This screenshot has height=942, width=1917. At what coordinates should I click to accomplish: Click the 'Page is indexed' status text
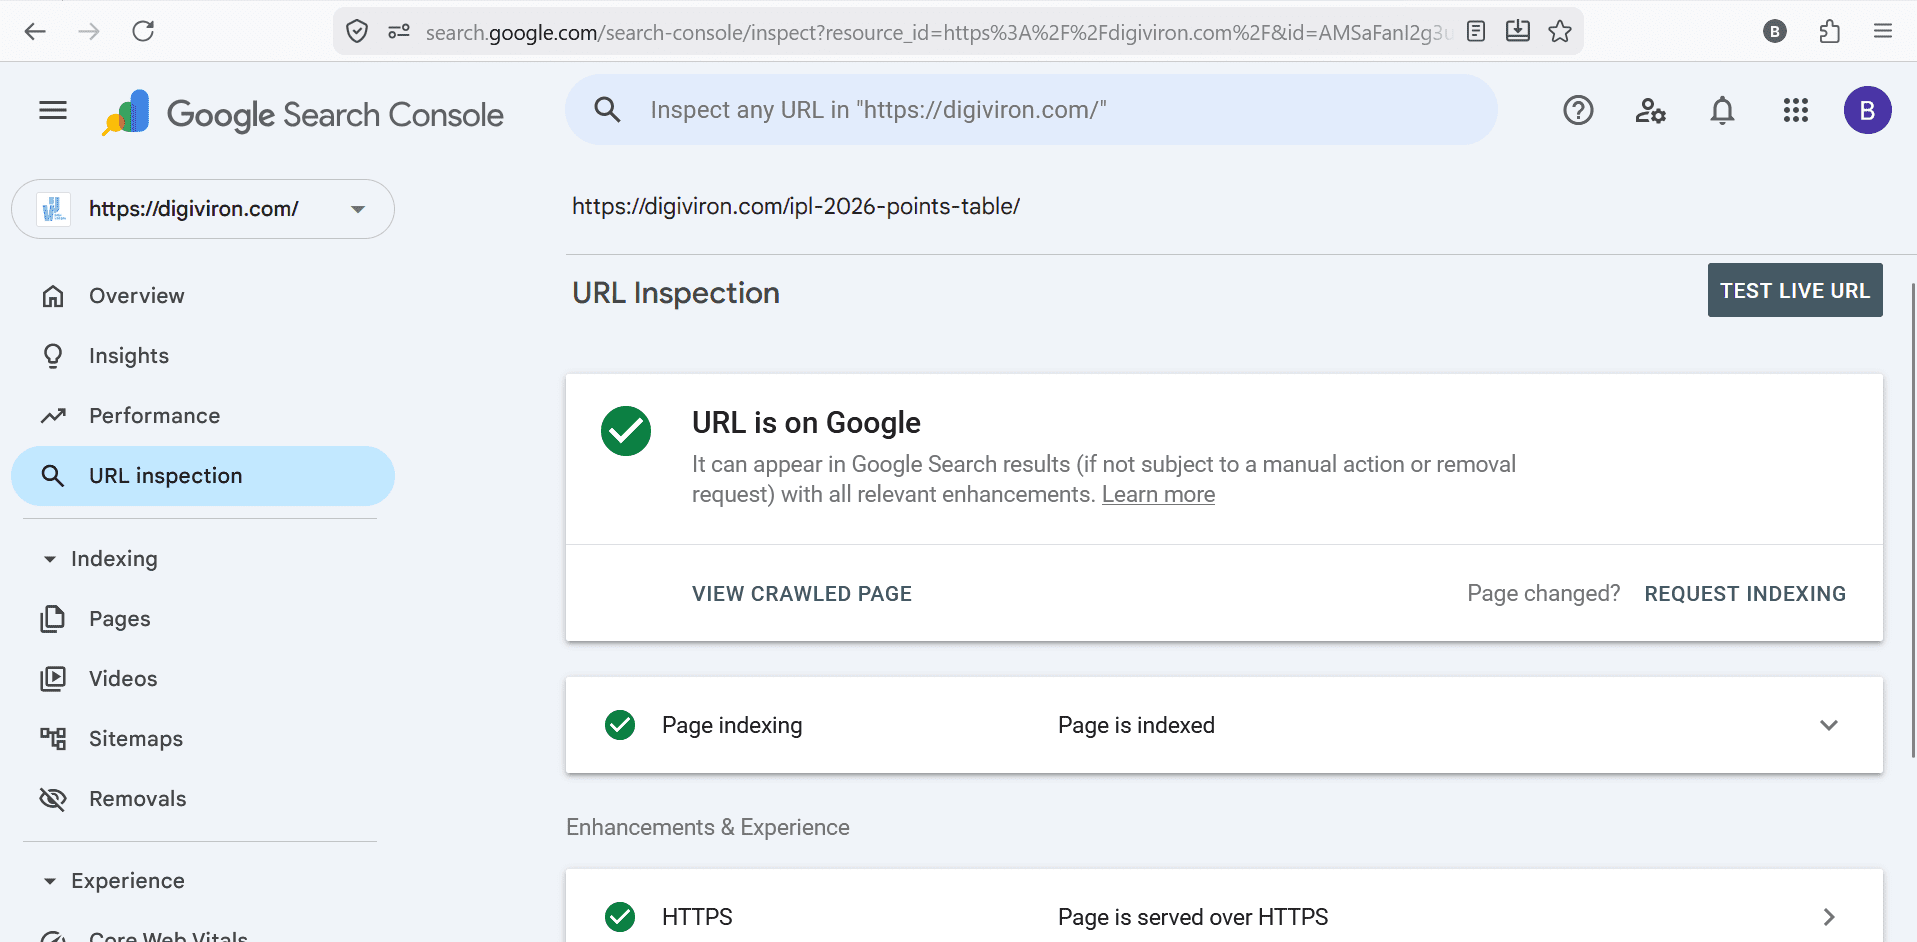pyautogui.click(x=1136, y=725)
